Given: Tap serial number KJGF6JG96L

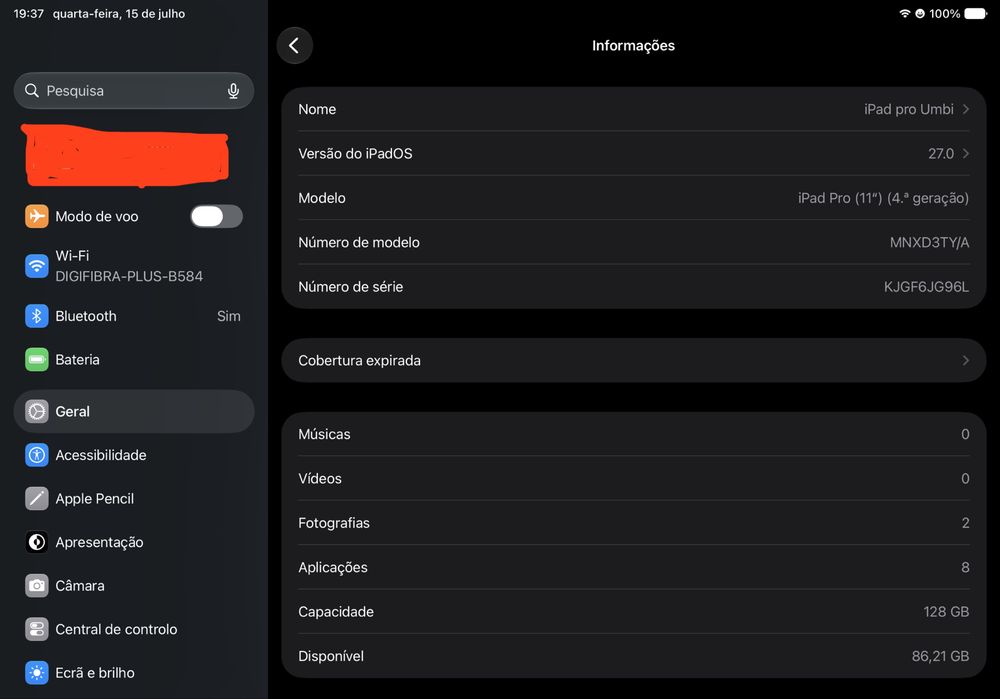Looking at the screenshot, I should [926, 287].
